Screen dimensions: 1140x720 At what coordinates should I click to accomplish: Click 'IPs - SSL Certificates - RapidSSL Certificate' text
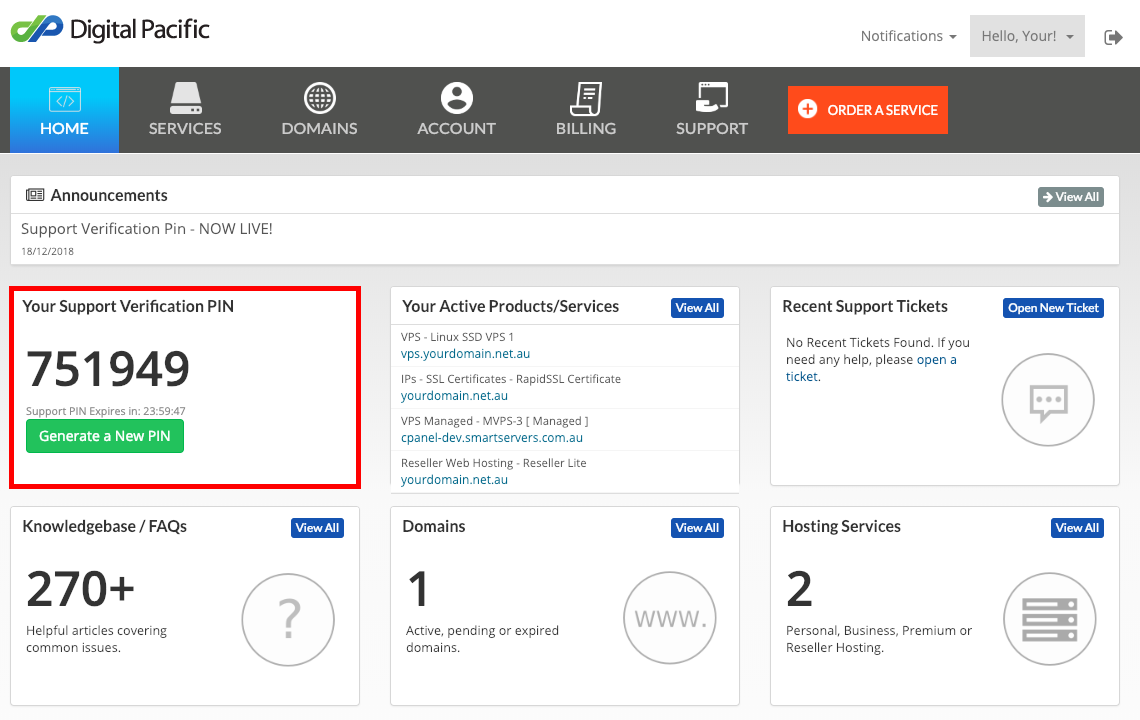click(511, 379)
